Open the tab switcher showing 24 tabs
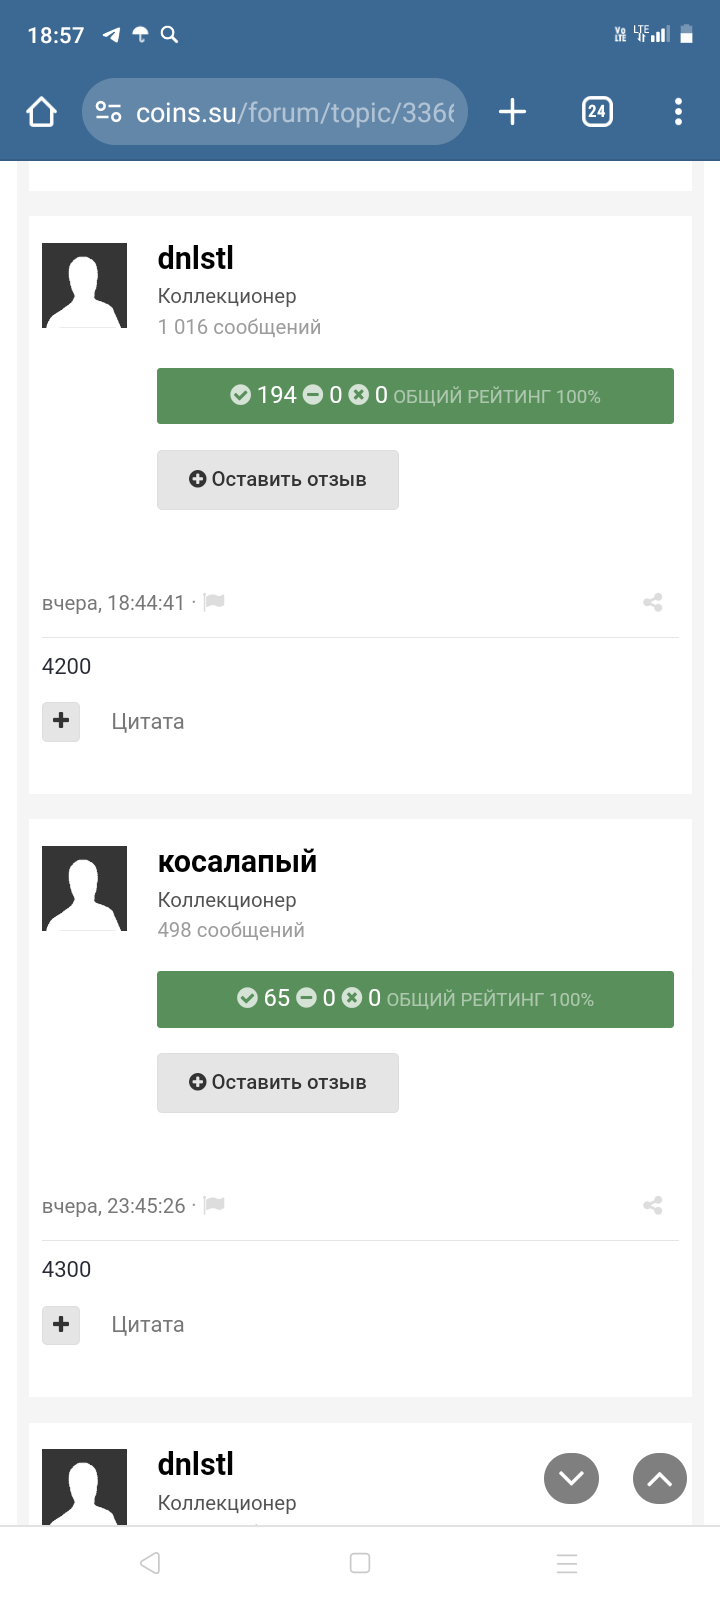Screen dimensions: 720x1600 [x=597, y=112]
